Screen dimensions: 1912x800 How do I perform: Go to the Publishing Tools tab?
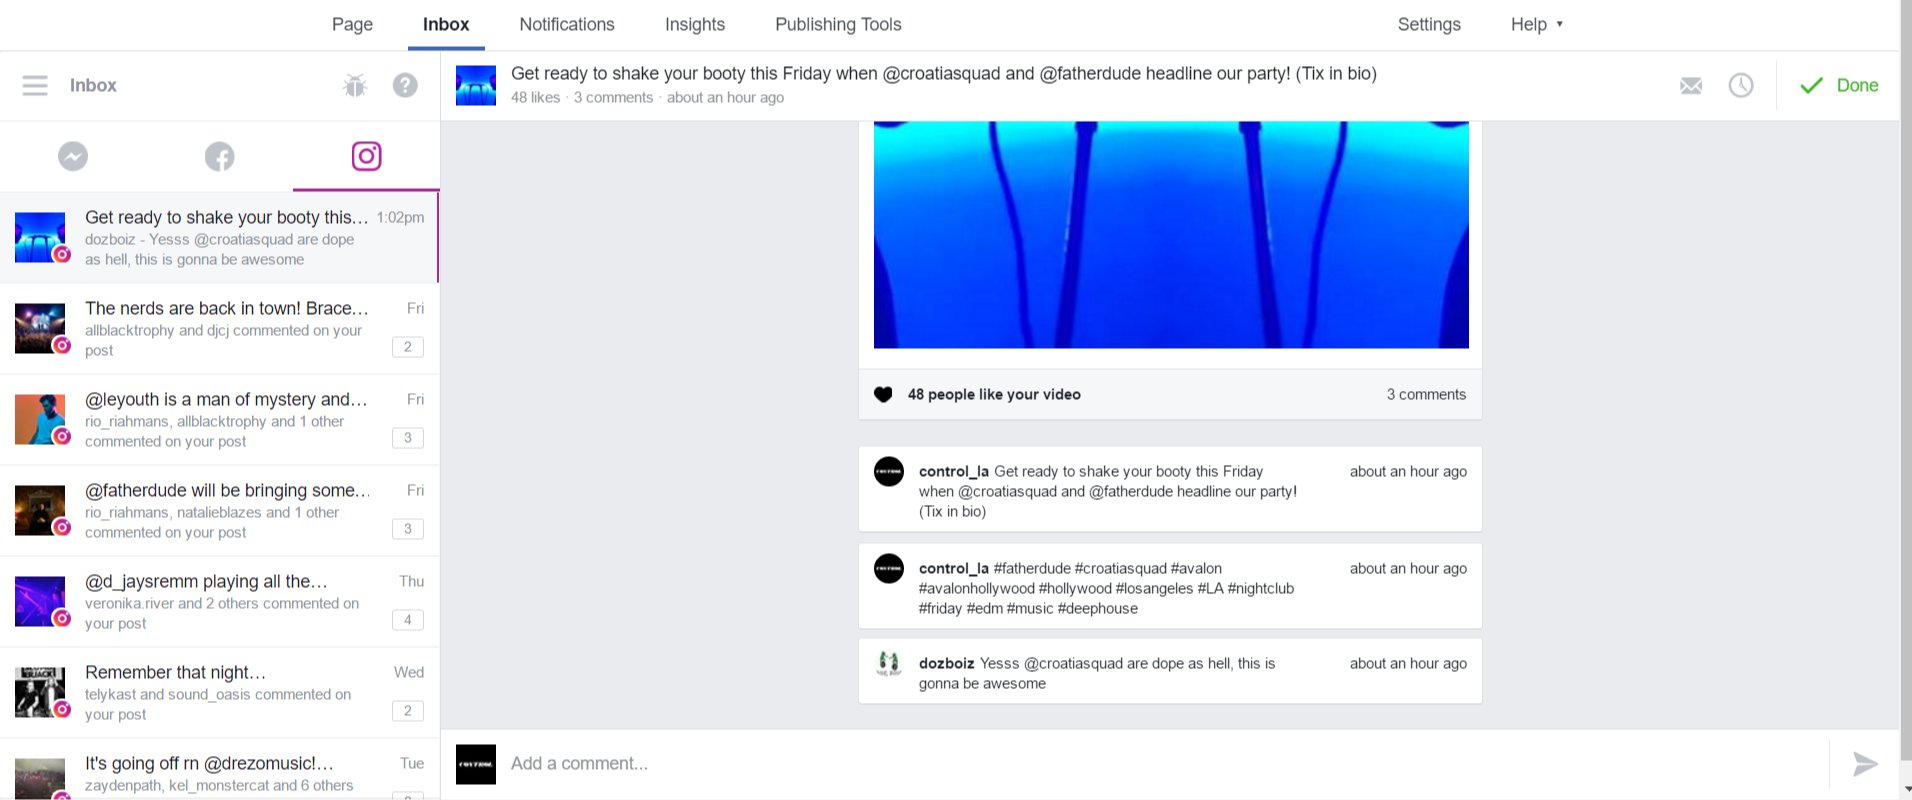838,25
